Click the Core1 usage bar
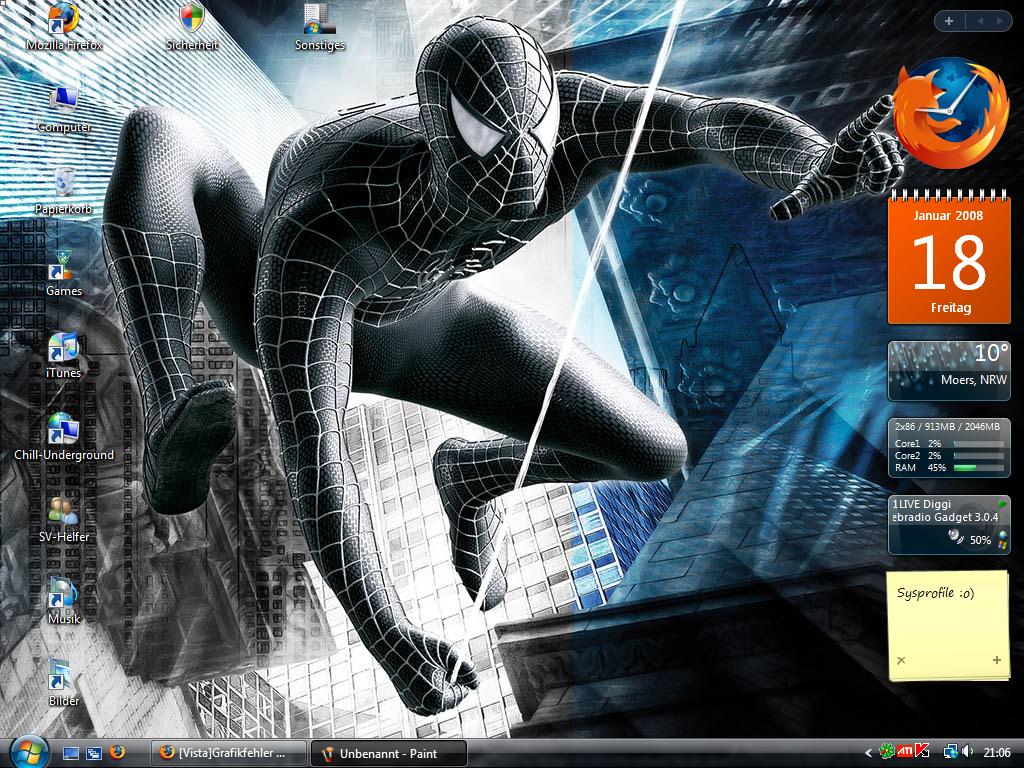1024x768 pixels. [x=978, y=443]
